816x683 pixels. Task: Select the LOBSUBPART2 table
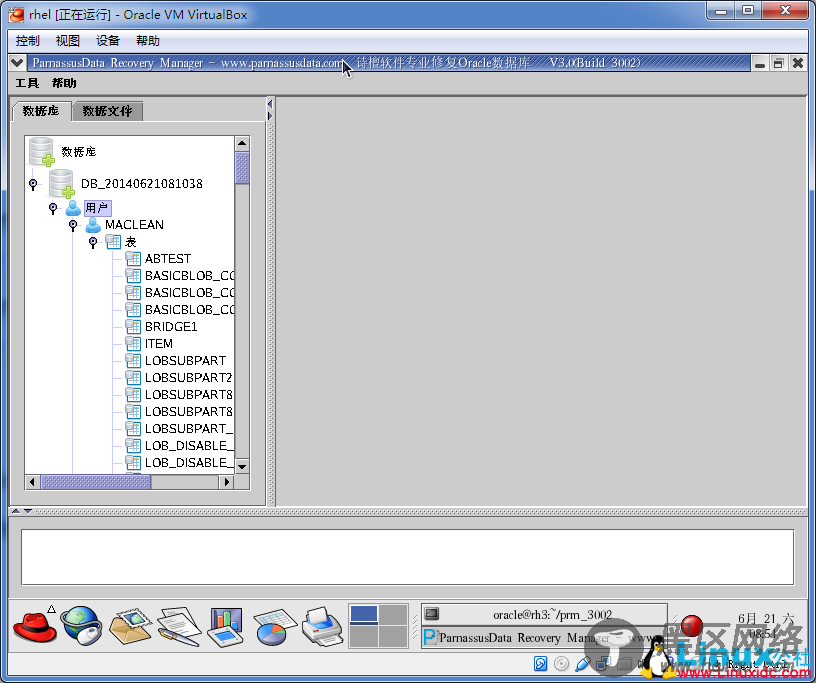tap(188, 377)
